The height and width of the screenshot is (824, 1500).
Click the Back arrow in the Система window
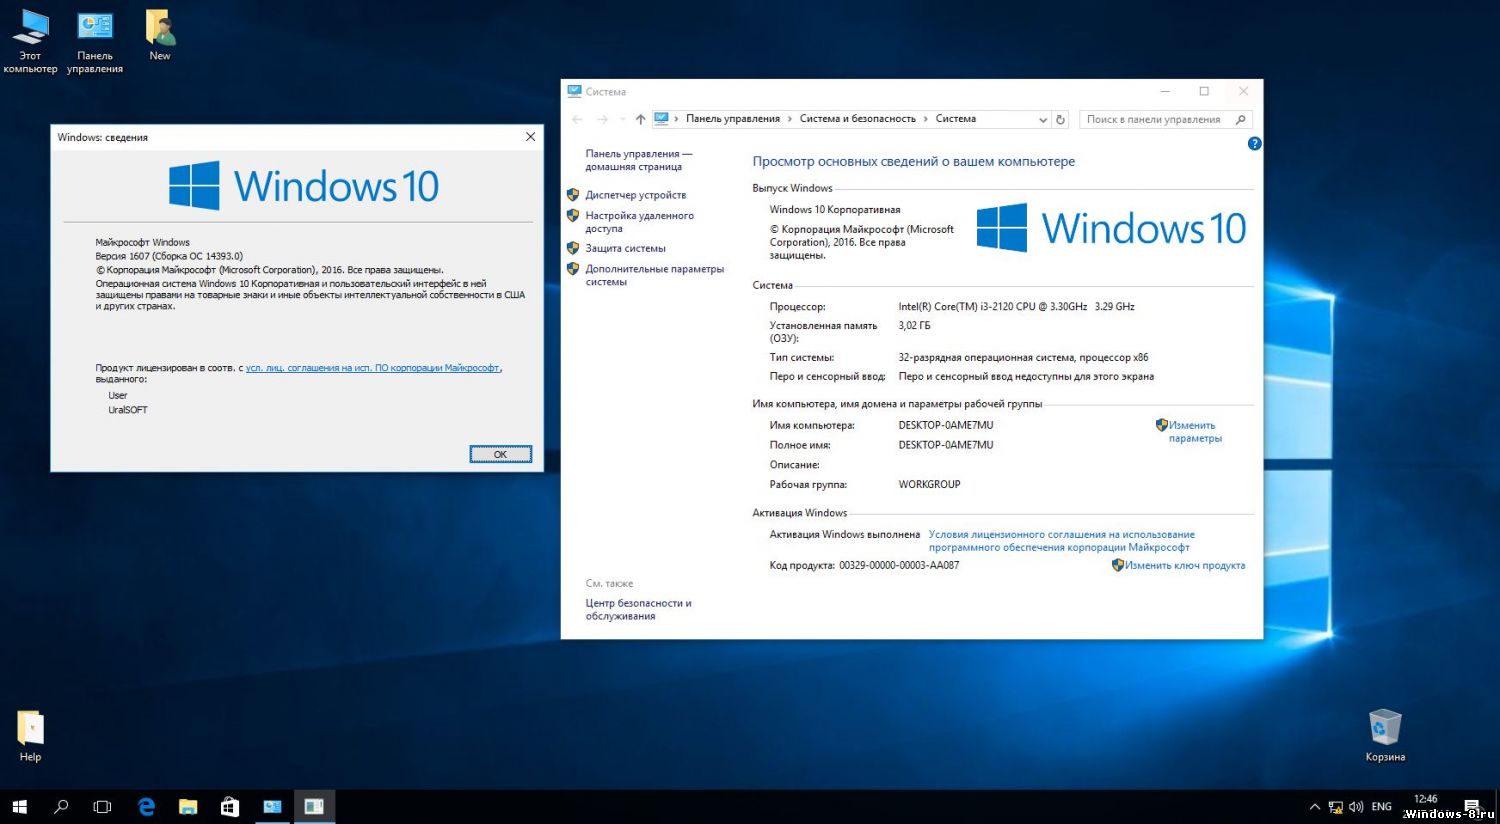(577, 119)
